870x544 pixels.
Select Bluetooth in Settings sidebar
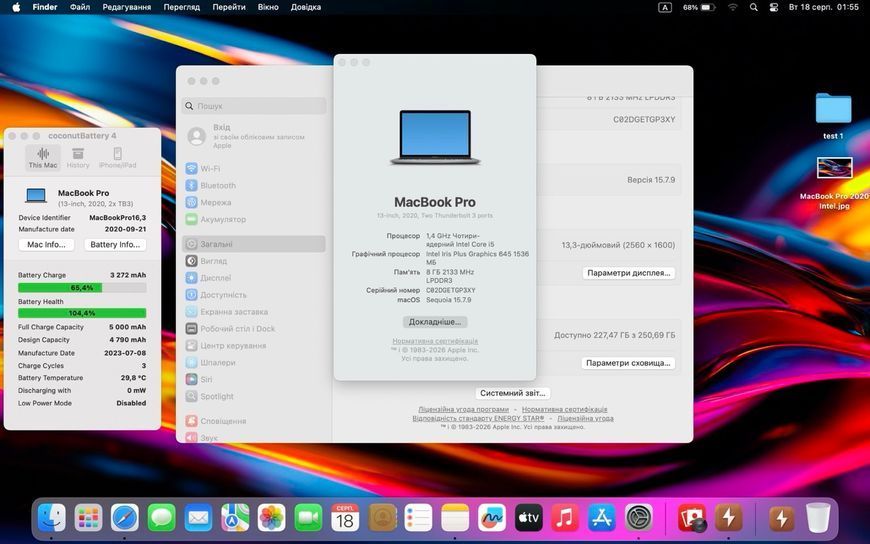pyautogui.click(x=254, y=185)
